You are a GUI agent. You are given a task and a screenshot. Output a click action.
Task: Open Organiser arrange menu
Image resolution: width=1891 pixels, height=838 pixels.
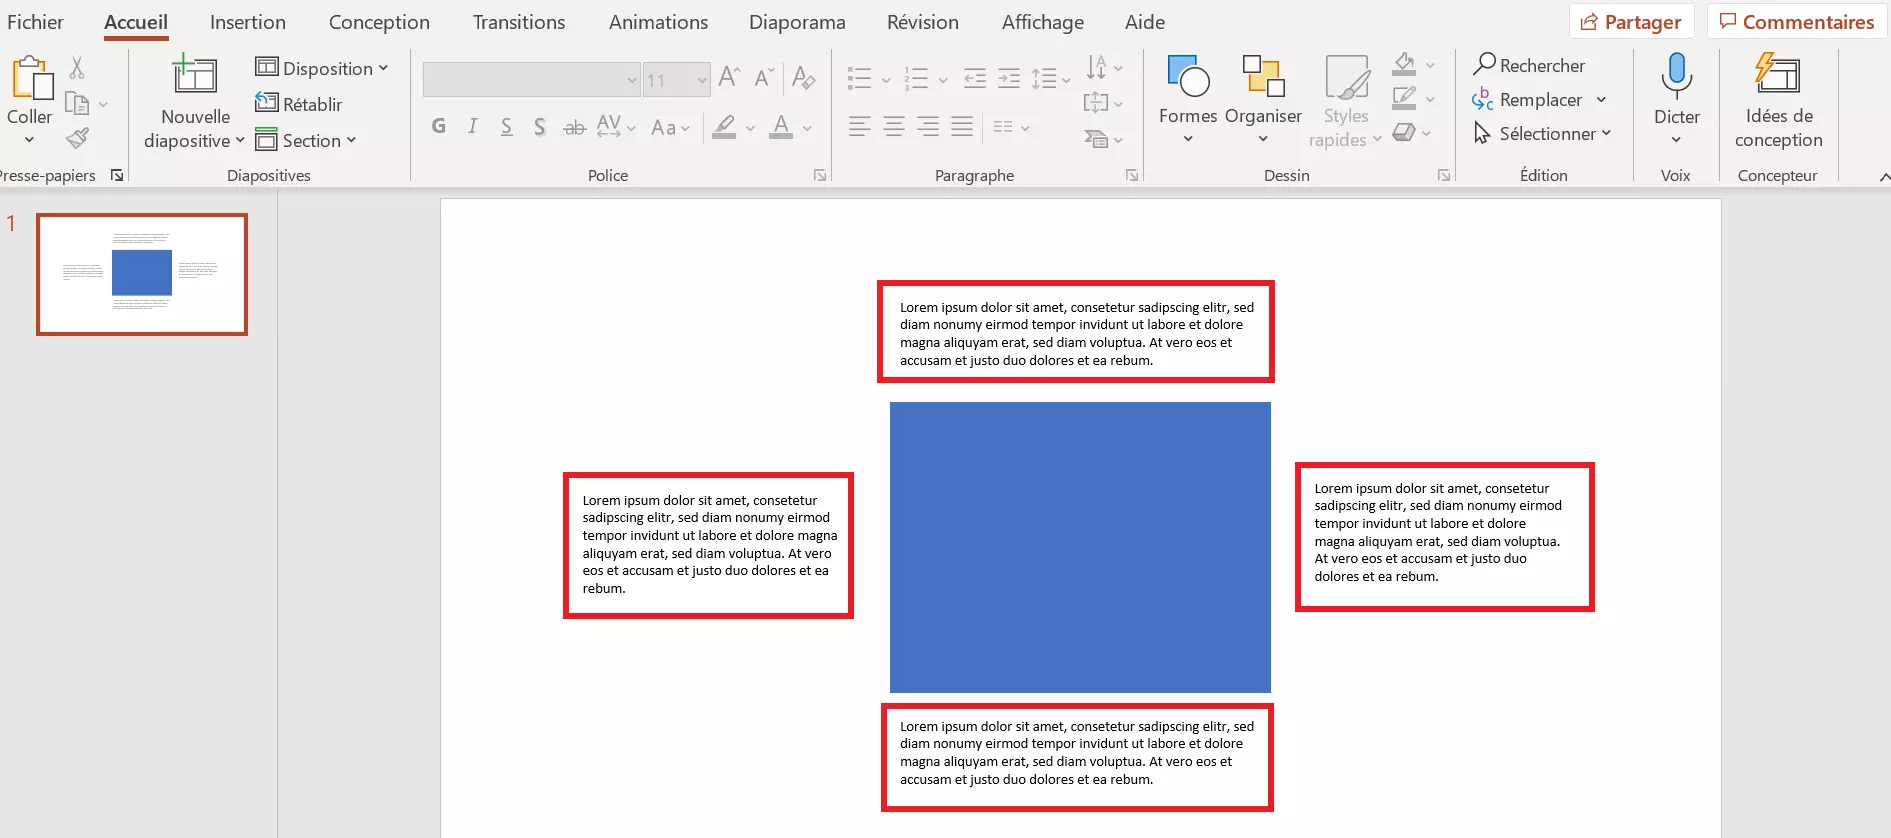(x=1263, y=99)
